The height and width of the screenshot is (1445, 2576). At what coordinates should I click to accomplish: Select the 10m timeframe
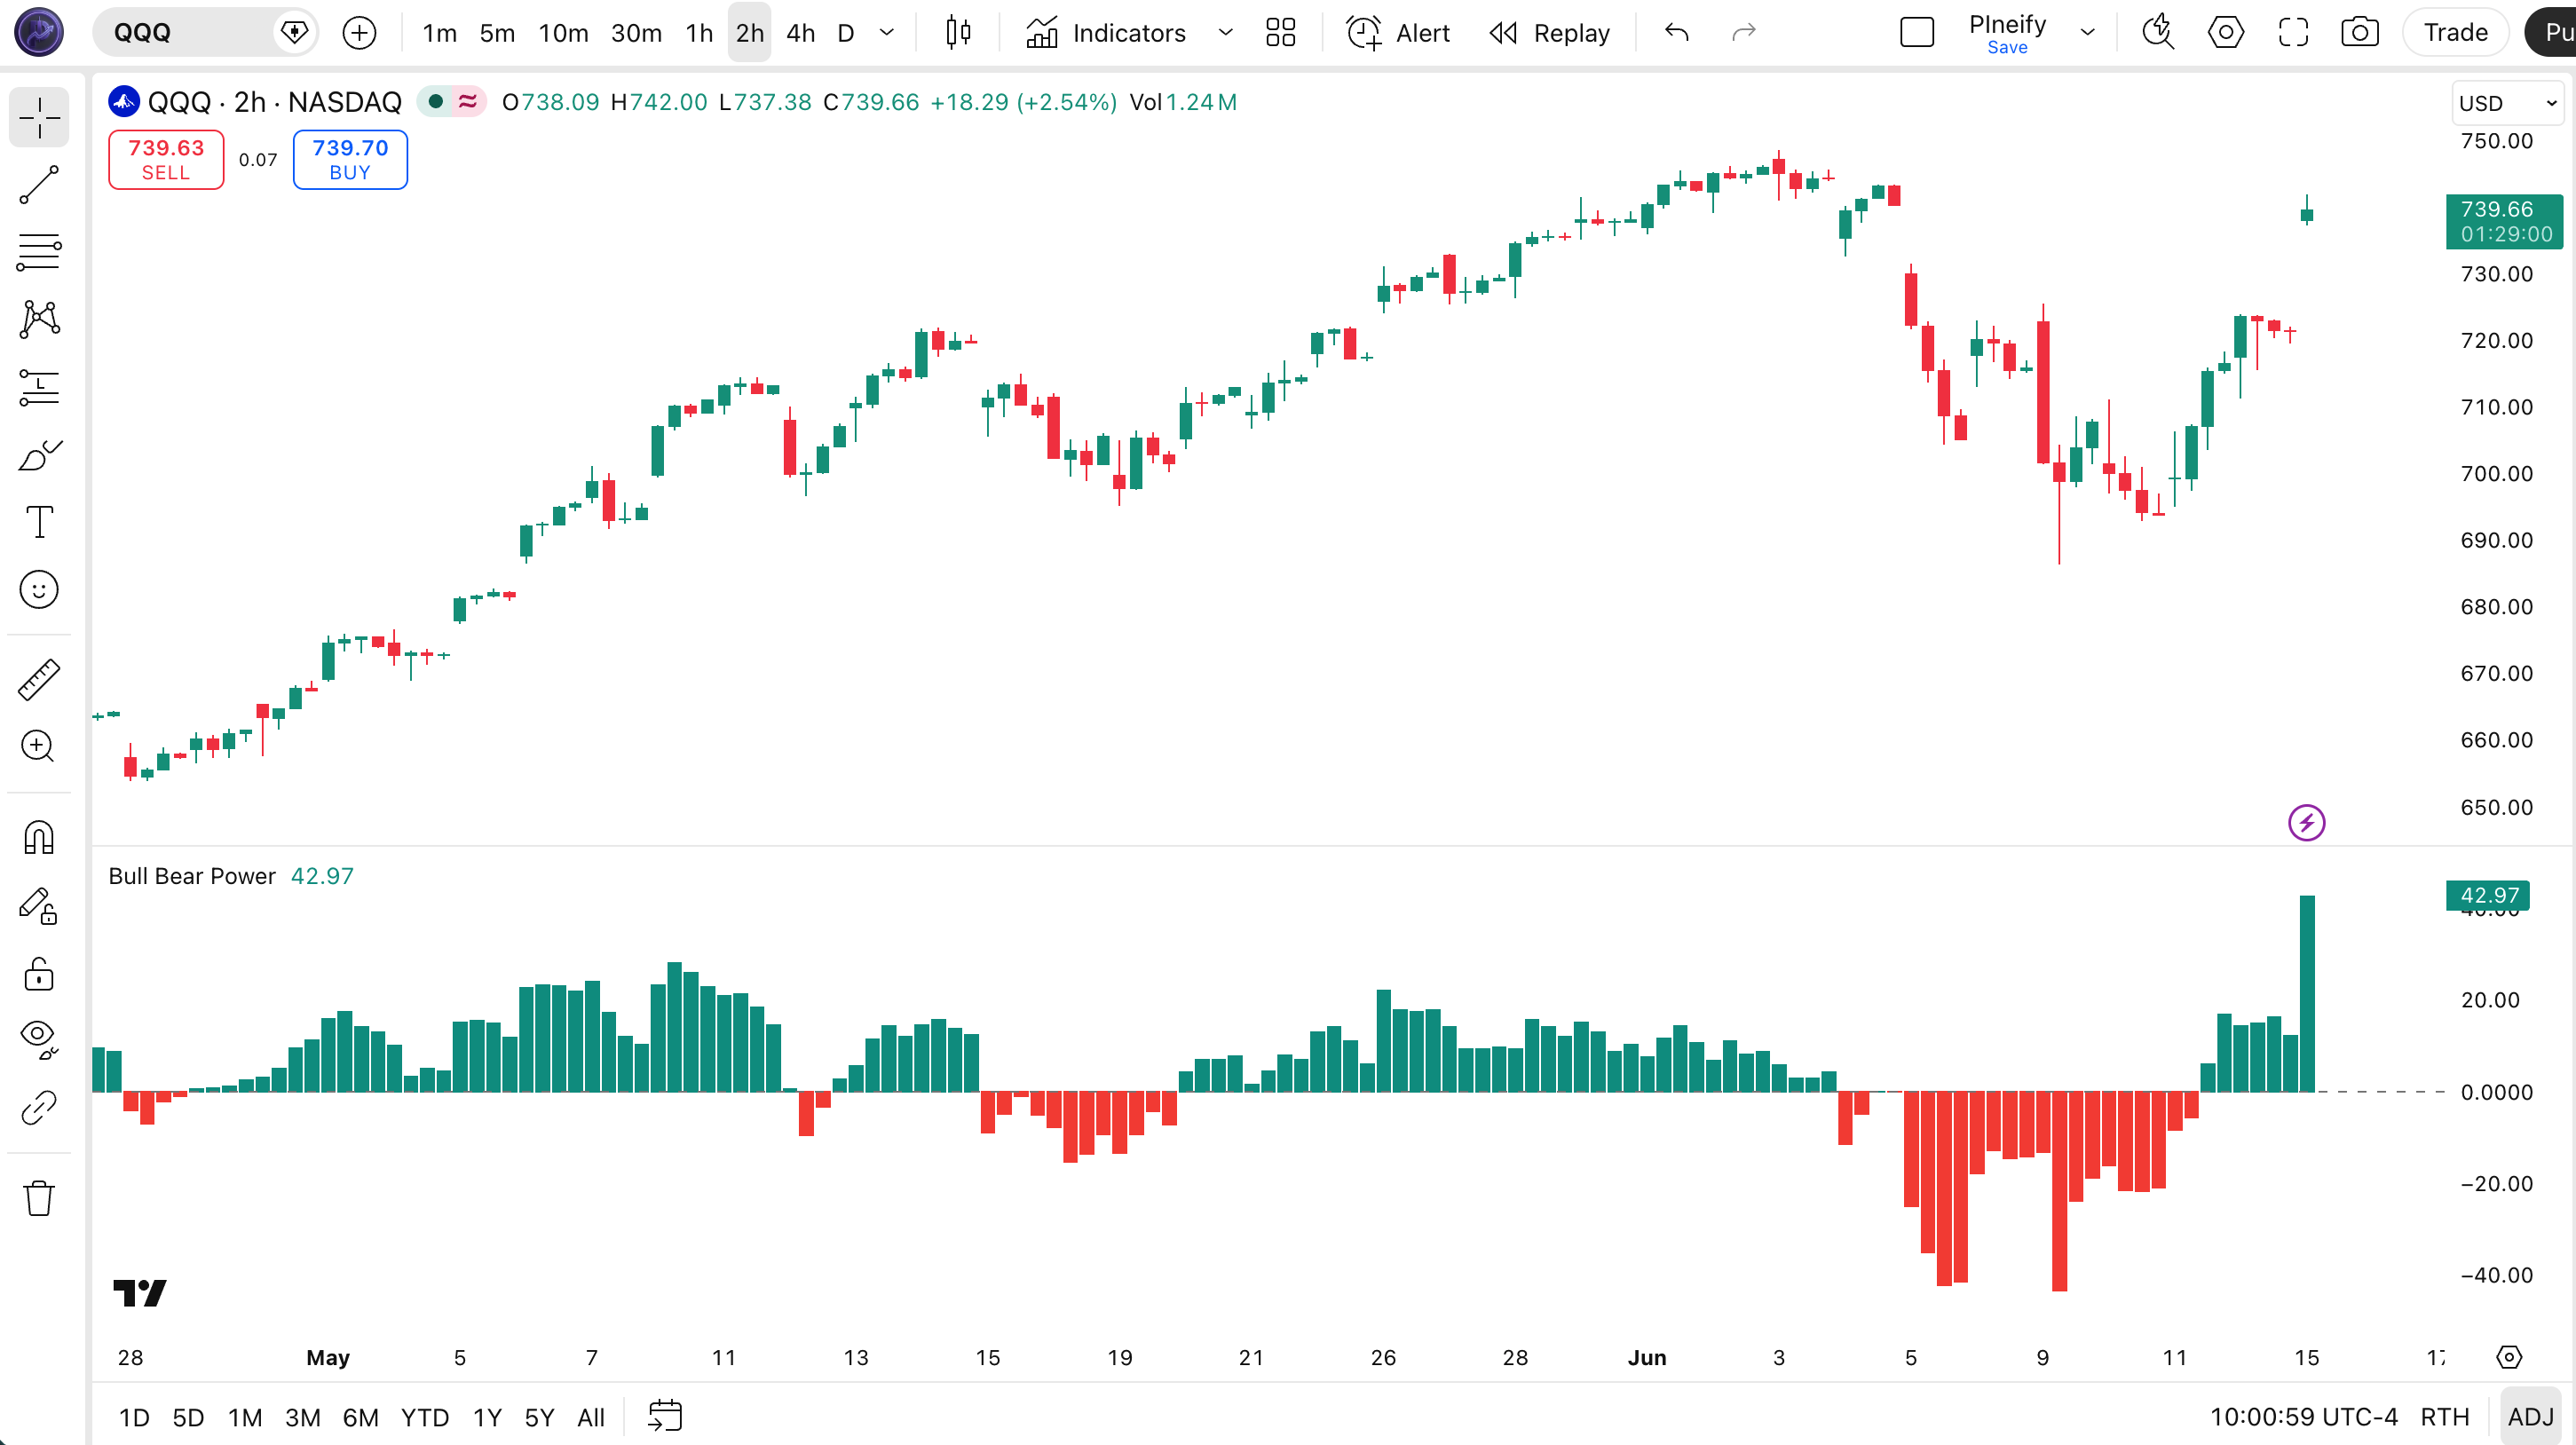(563, 33)
